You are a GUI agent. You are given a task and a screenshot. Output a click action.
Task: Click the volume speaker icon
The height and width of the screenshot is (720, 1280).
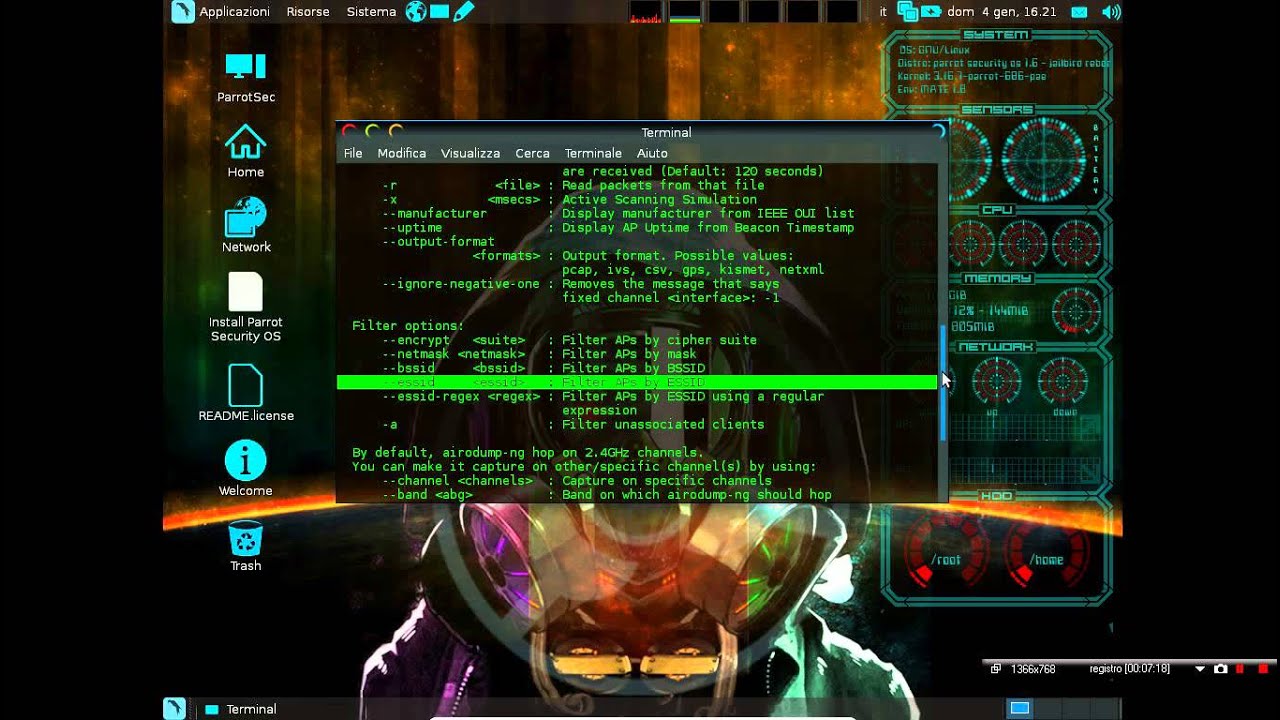pos(1111,12)
